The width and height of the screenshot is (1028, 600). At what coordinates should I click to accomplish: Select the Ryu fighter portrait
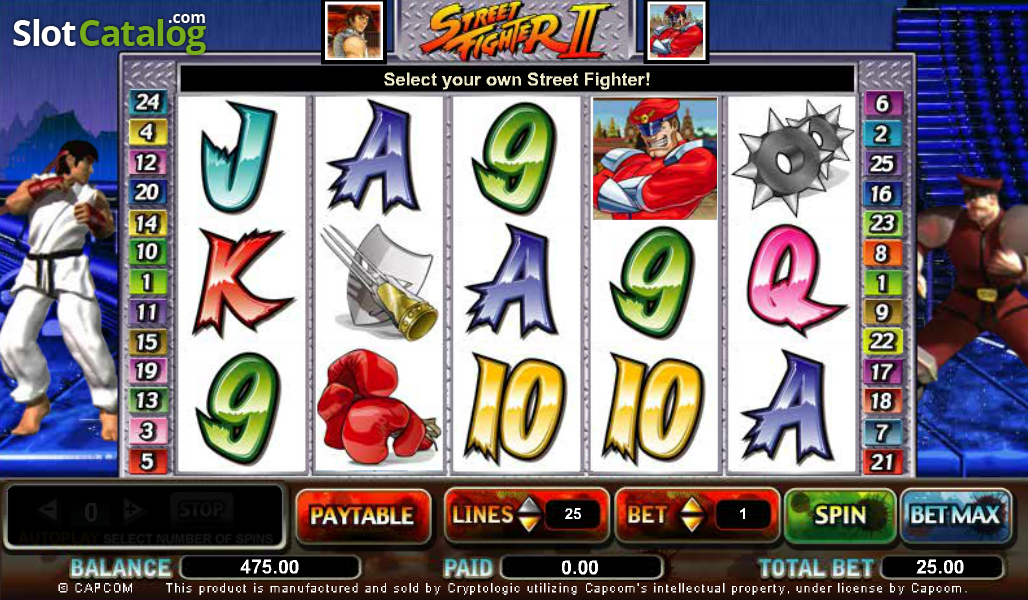click(354, 31)
